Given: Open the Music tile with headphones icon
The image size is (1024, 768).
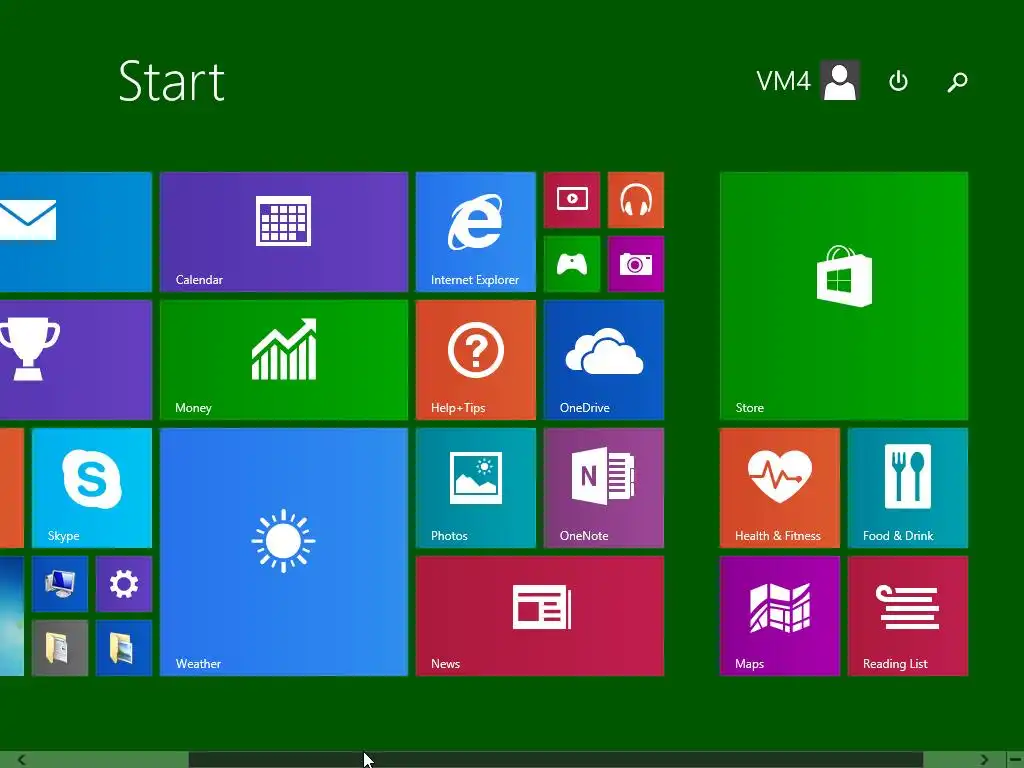Looking at the screenshot, I should (x=636, y=200).
